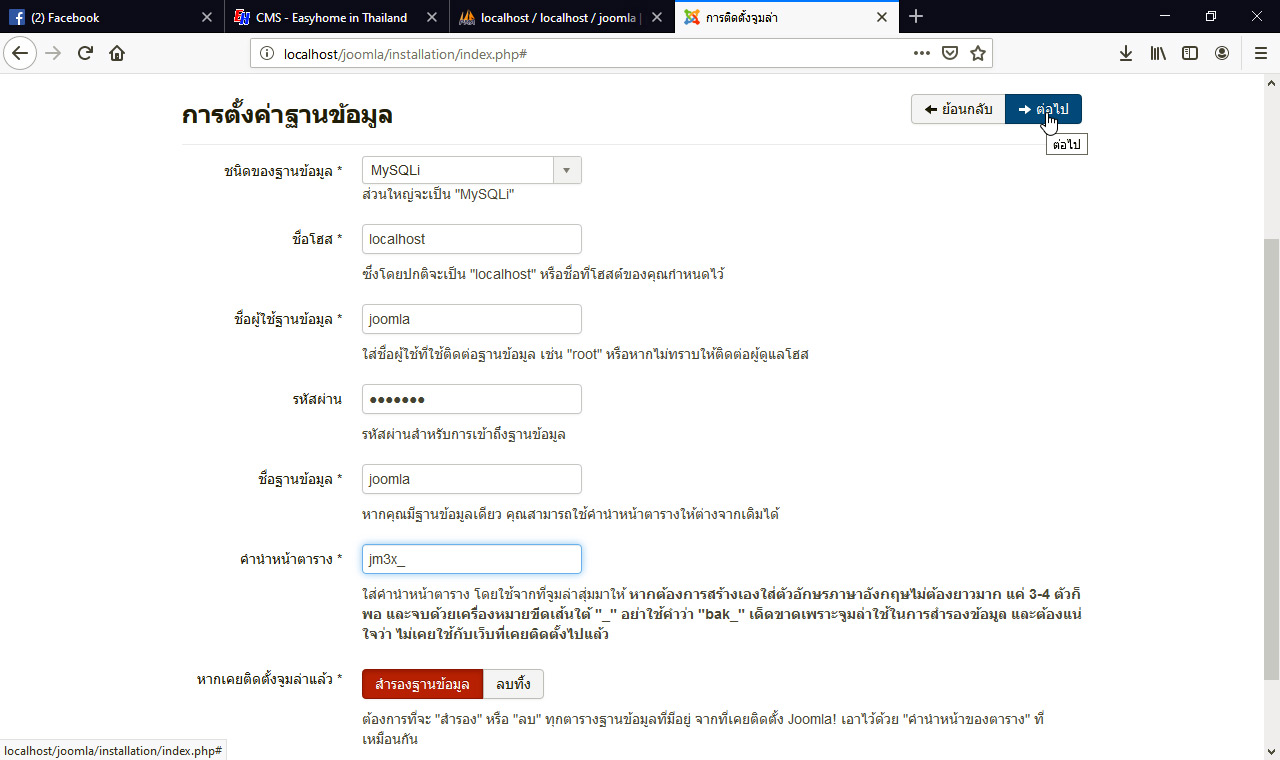Image resolution: width=1280 pixels, height=760 pixels.
Task: Reload the Joomla installation page
Action: point(84,53)
